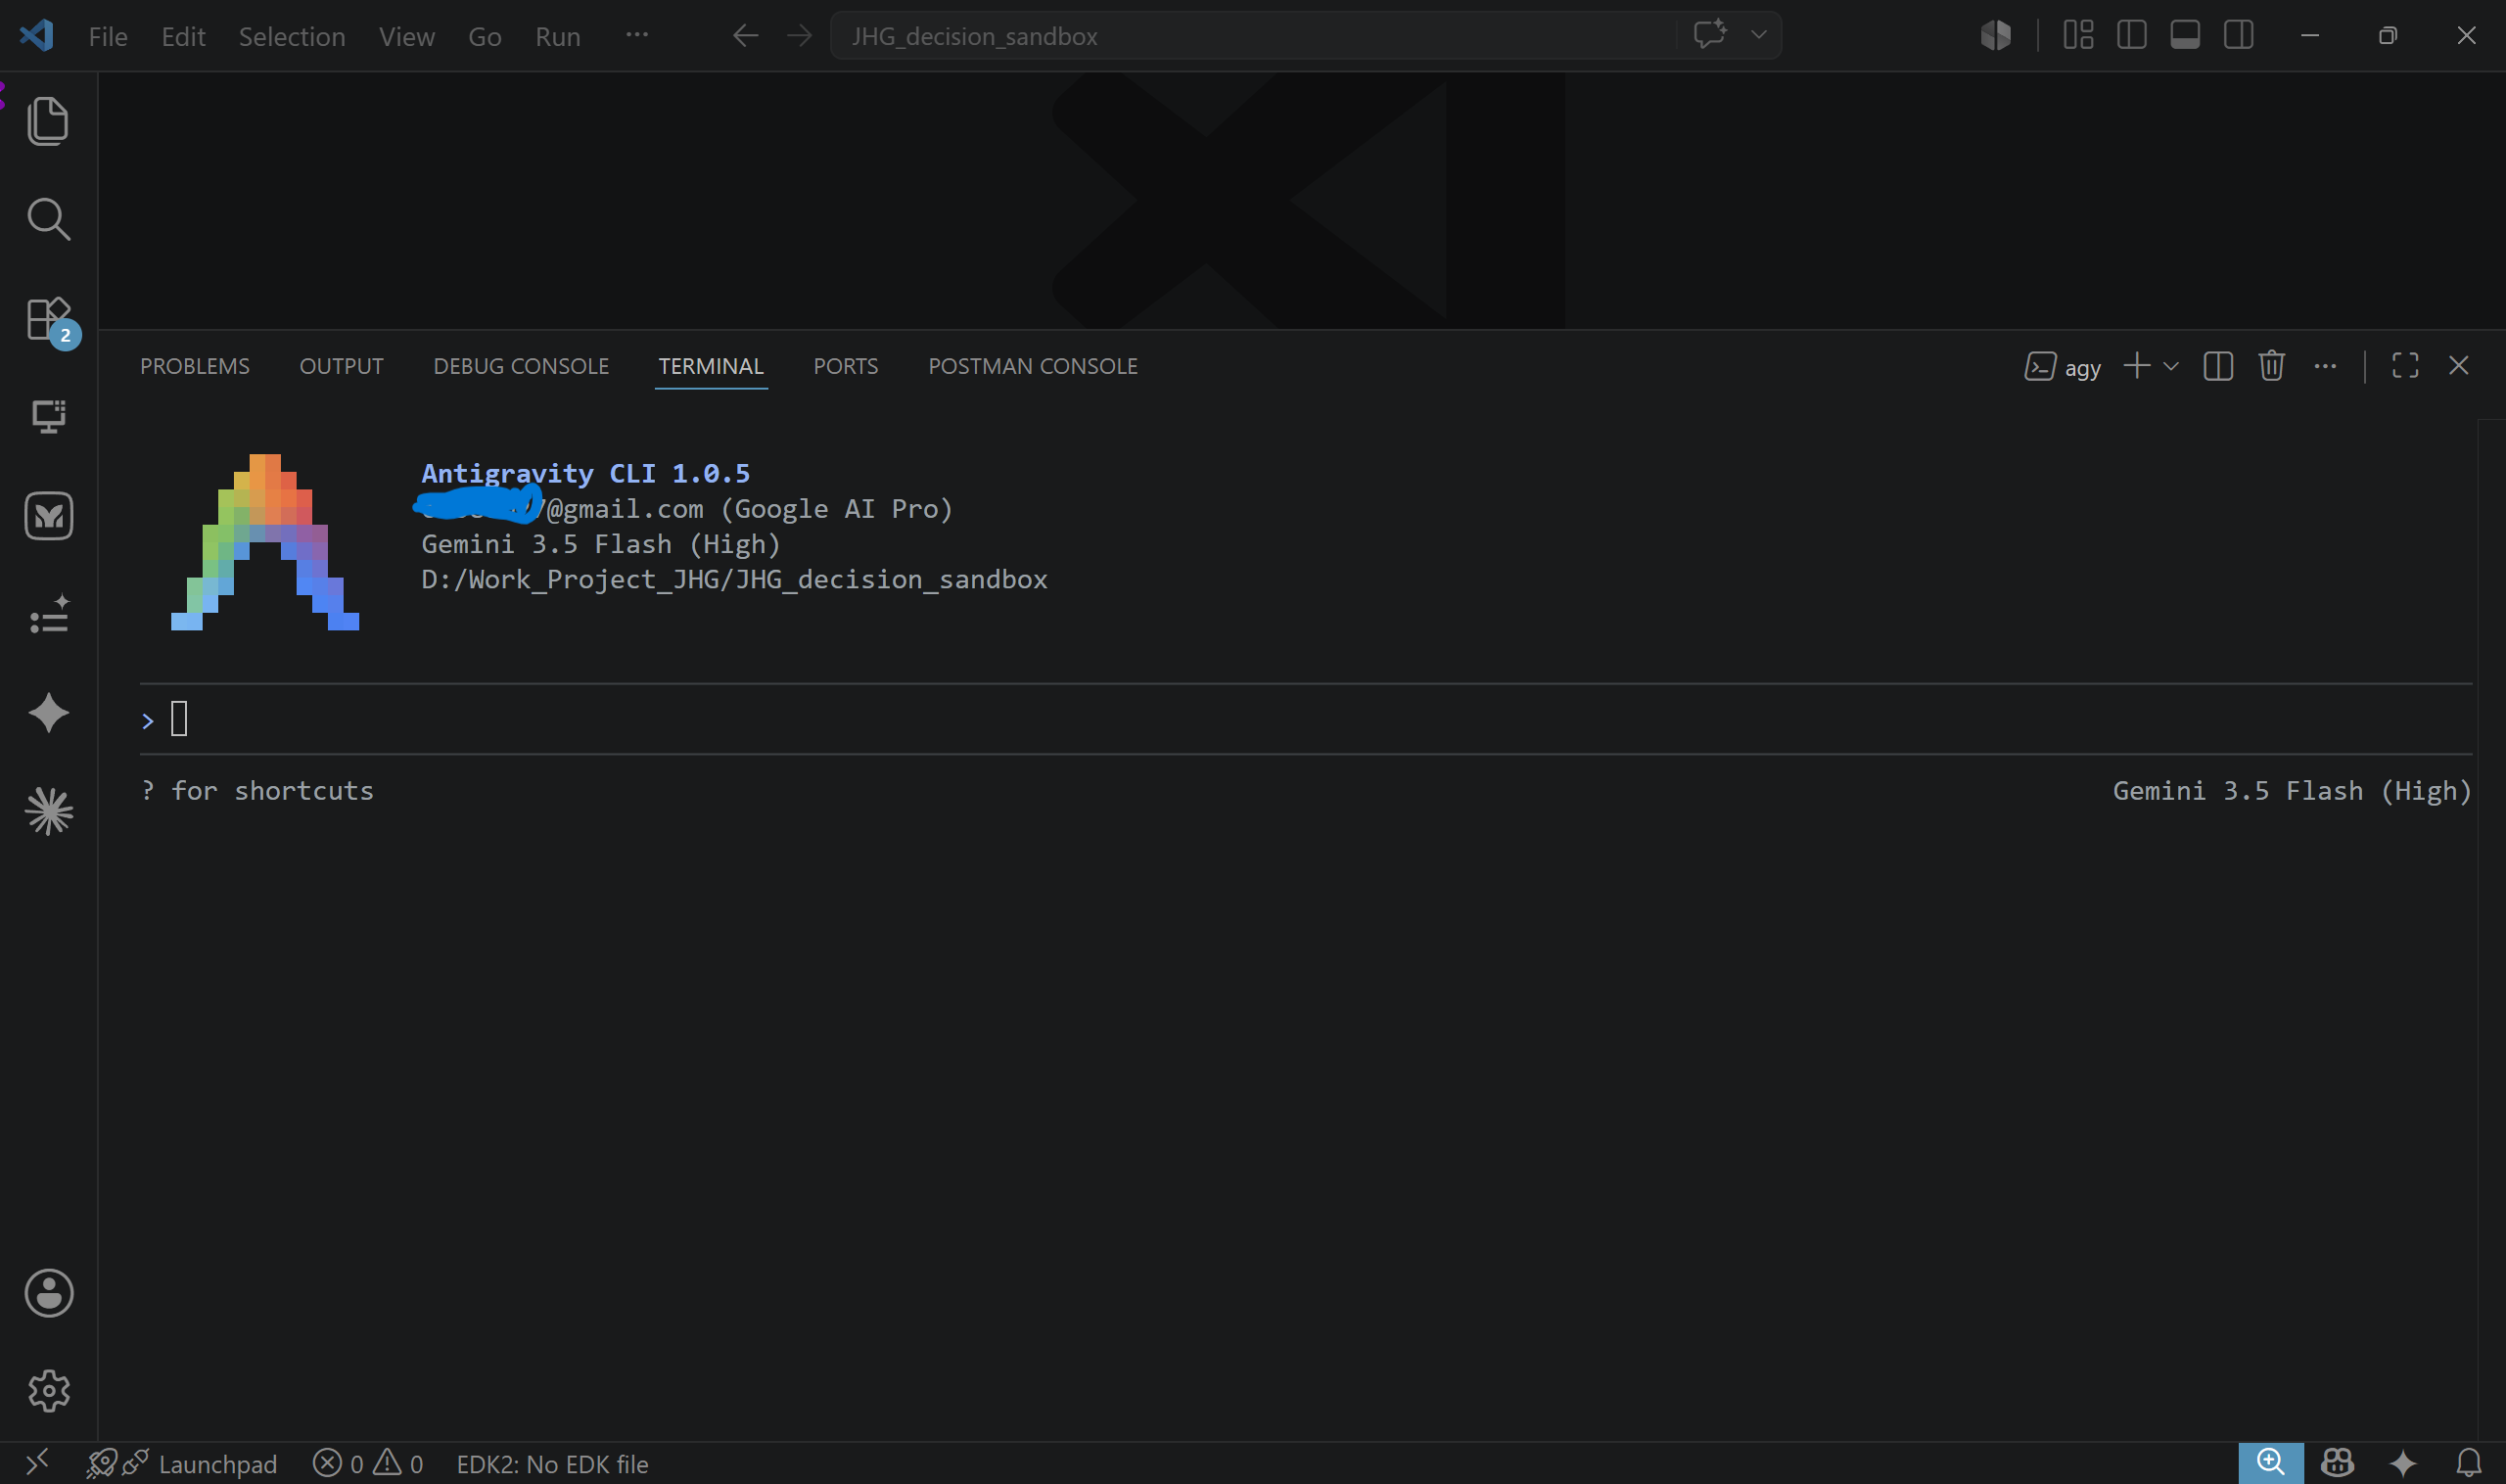Open notifications bell in status bar
Image resolution: width=2506 pixels, height=1484 pixels.
tap(2468, 1464)
